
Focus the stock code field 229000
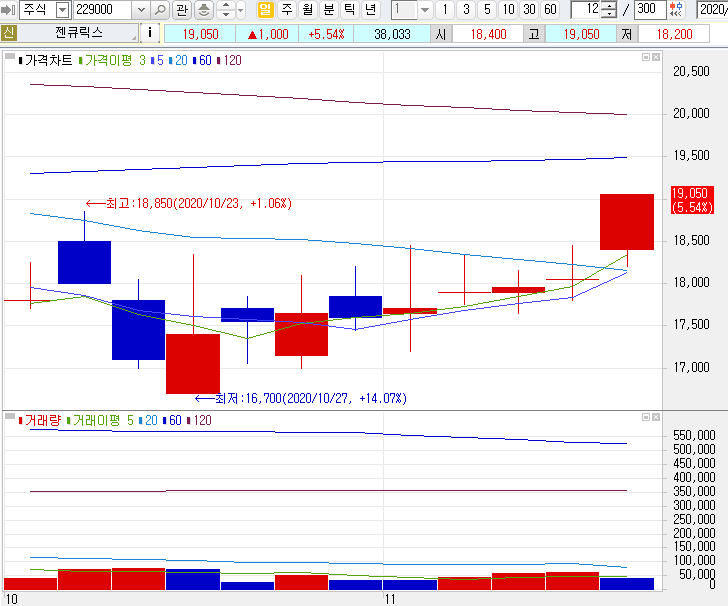[103, 9]
